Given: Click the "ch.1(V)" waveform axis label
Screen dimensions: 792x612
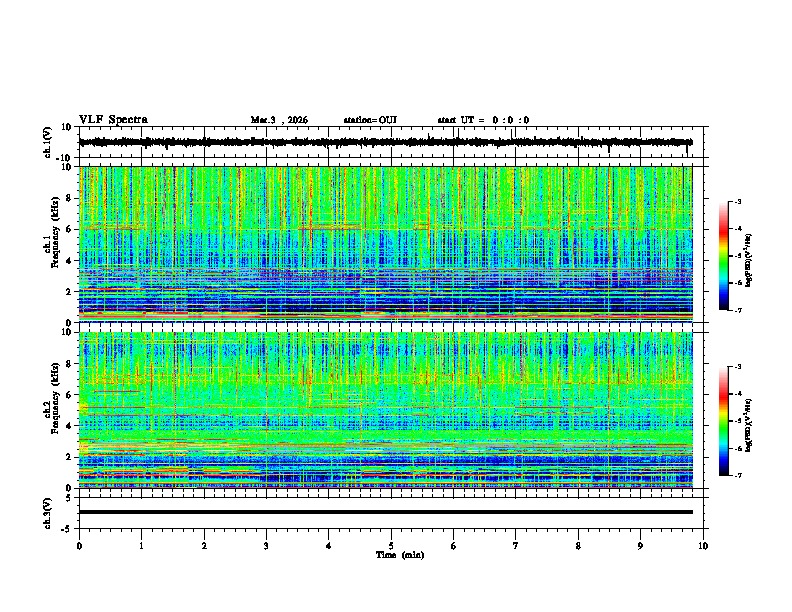Looking at the screenshot, I should [48, 142].
